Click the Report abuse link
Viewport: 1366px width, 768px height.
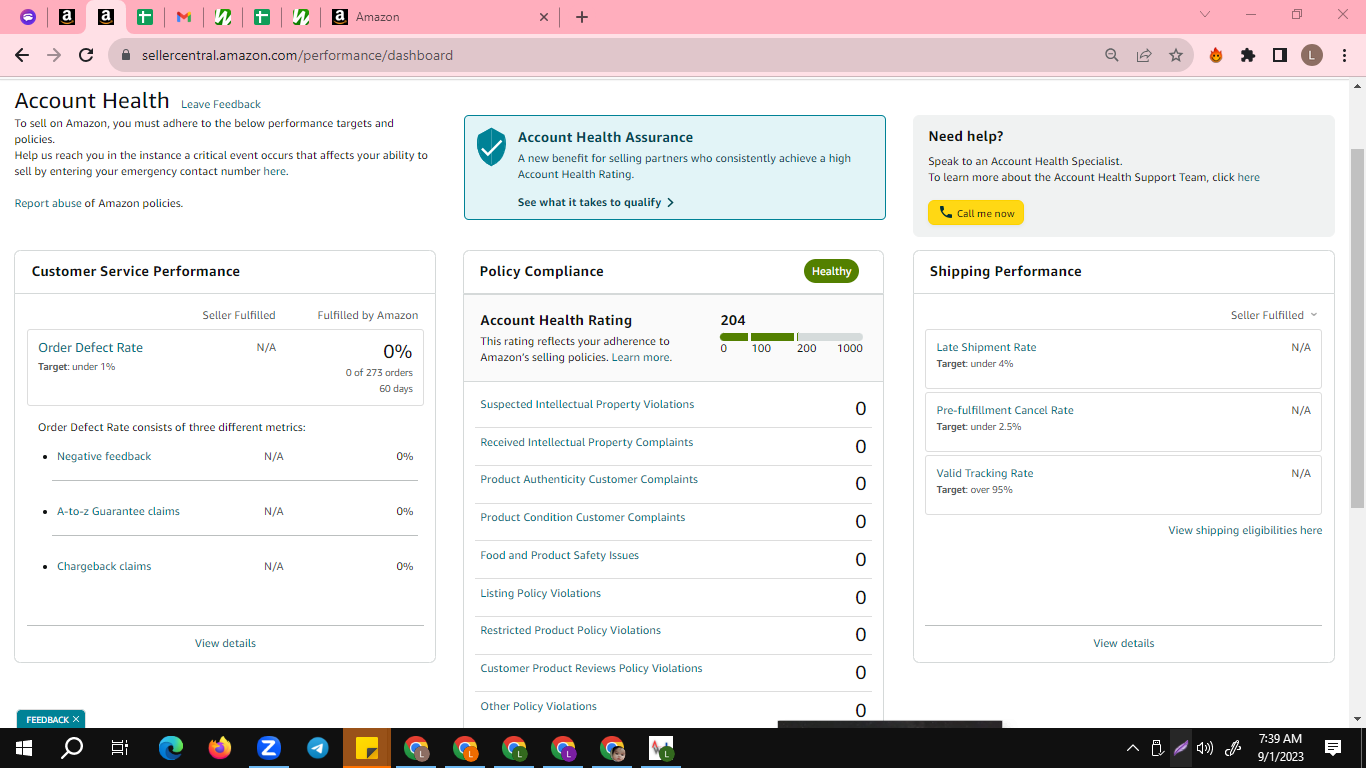tap(48, 204)
